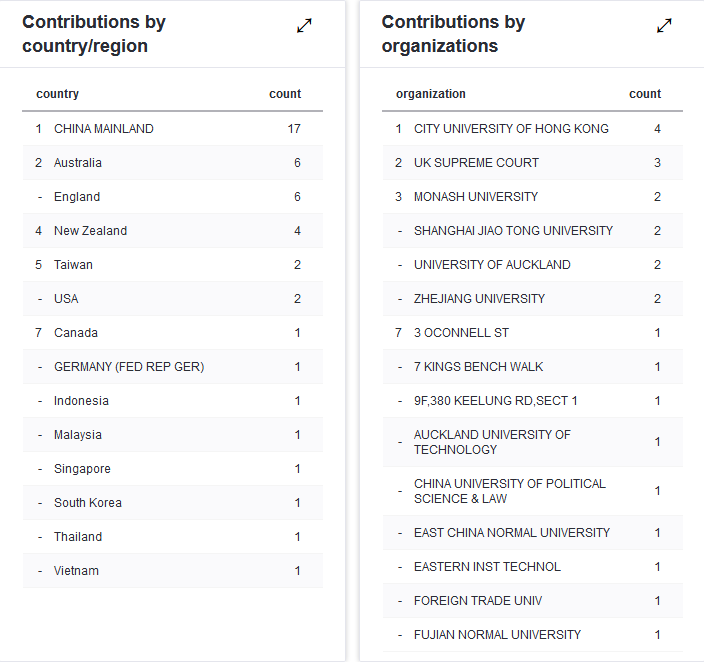Select CITY UNIVERSITY OF HONG KONG
The width and height of the screenshot is (704, 662).
(x=511, y=129)
